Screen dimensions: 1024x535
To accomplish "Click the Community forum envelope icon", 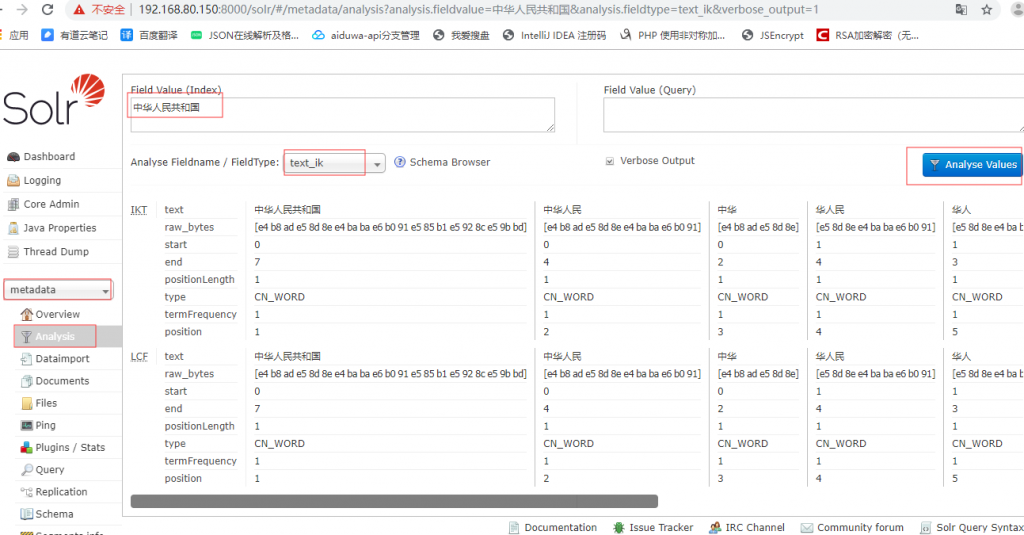I will (807, 528).
